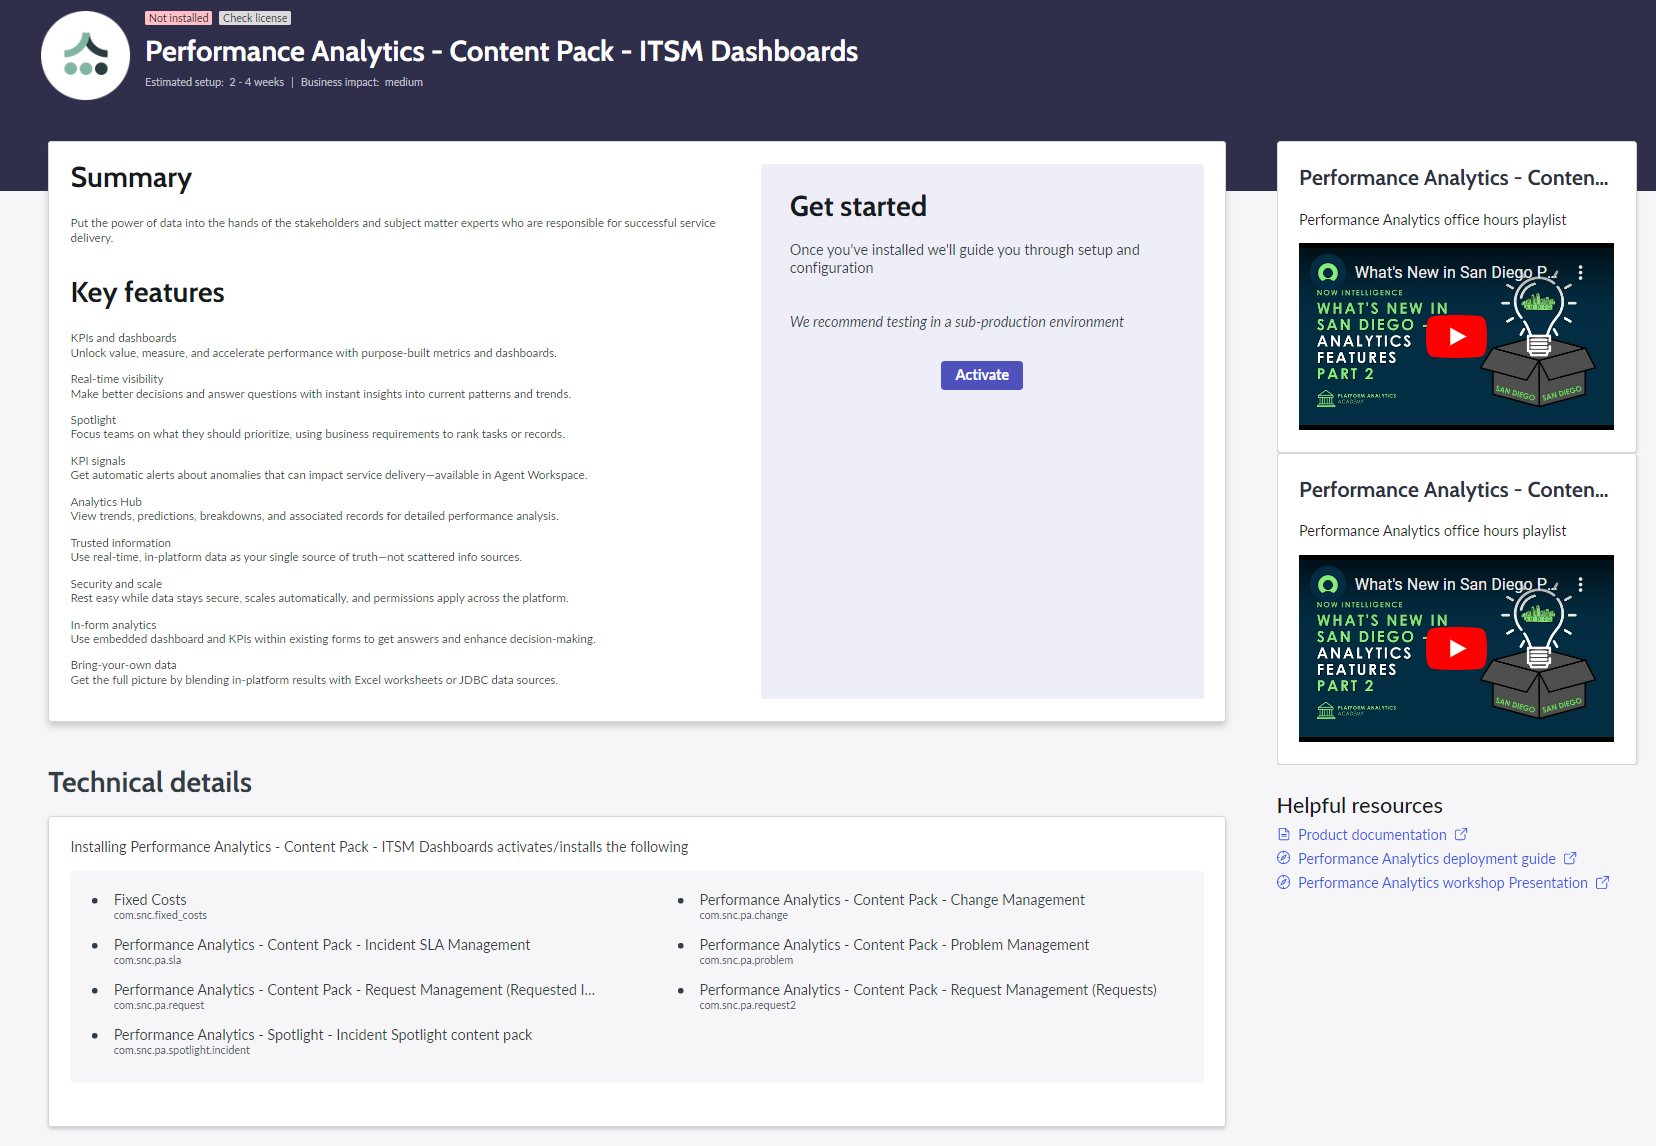Click channel avatar icon on first video
Image resolution: width=1656 pixels, height=1146 pixels.
pos(1328,272)
